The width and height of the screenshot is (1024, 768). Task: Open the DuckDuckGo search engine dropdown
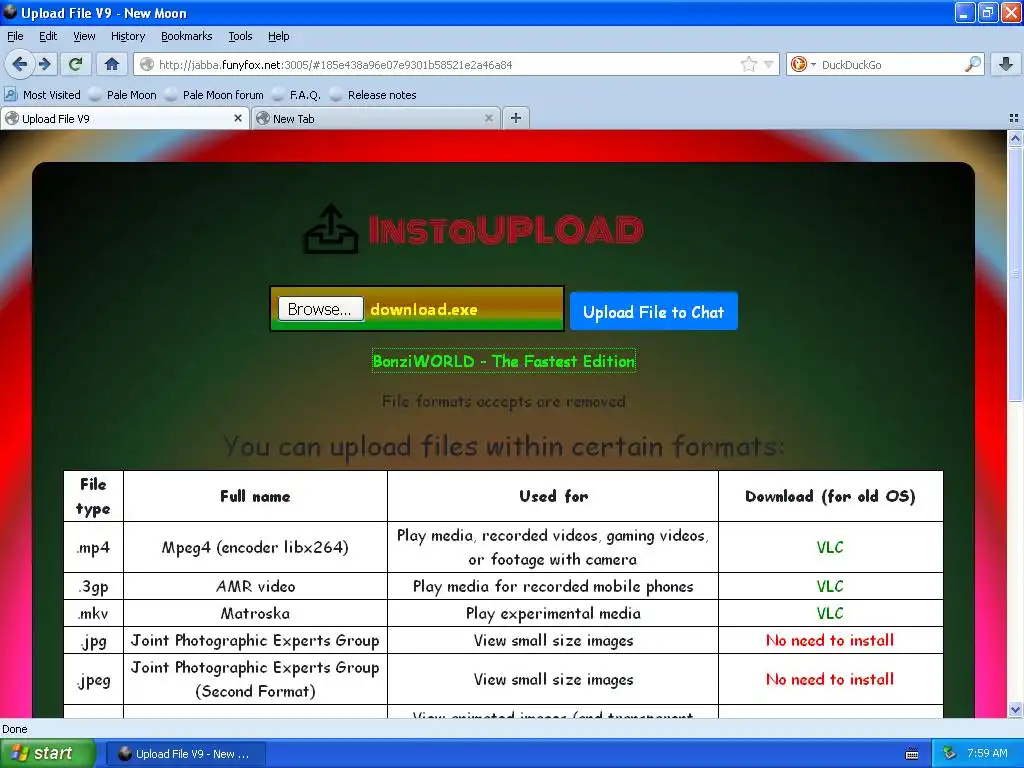(803, 64)
